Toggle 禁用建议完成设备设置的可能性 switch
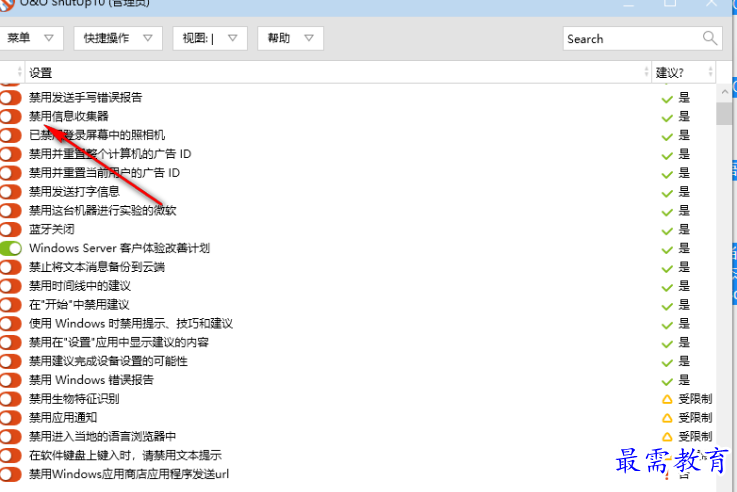 pyautogui.click(x=10, y=361)
